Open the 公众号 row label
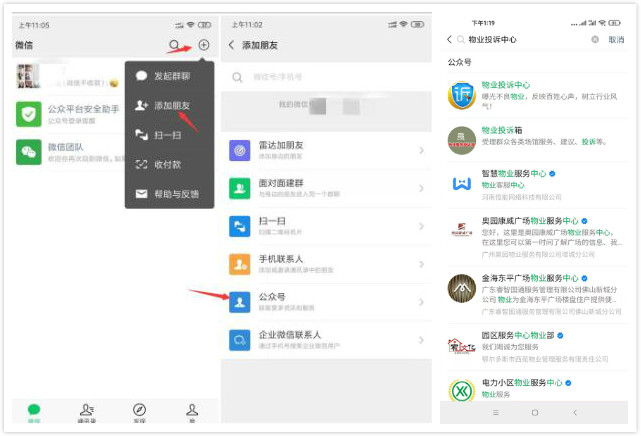 272,297
